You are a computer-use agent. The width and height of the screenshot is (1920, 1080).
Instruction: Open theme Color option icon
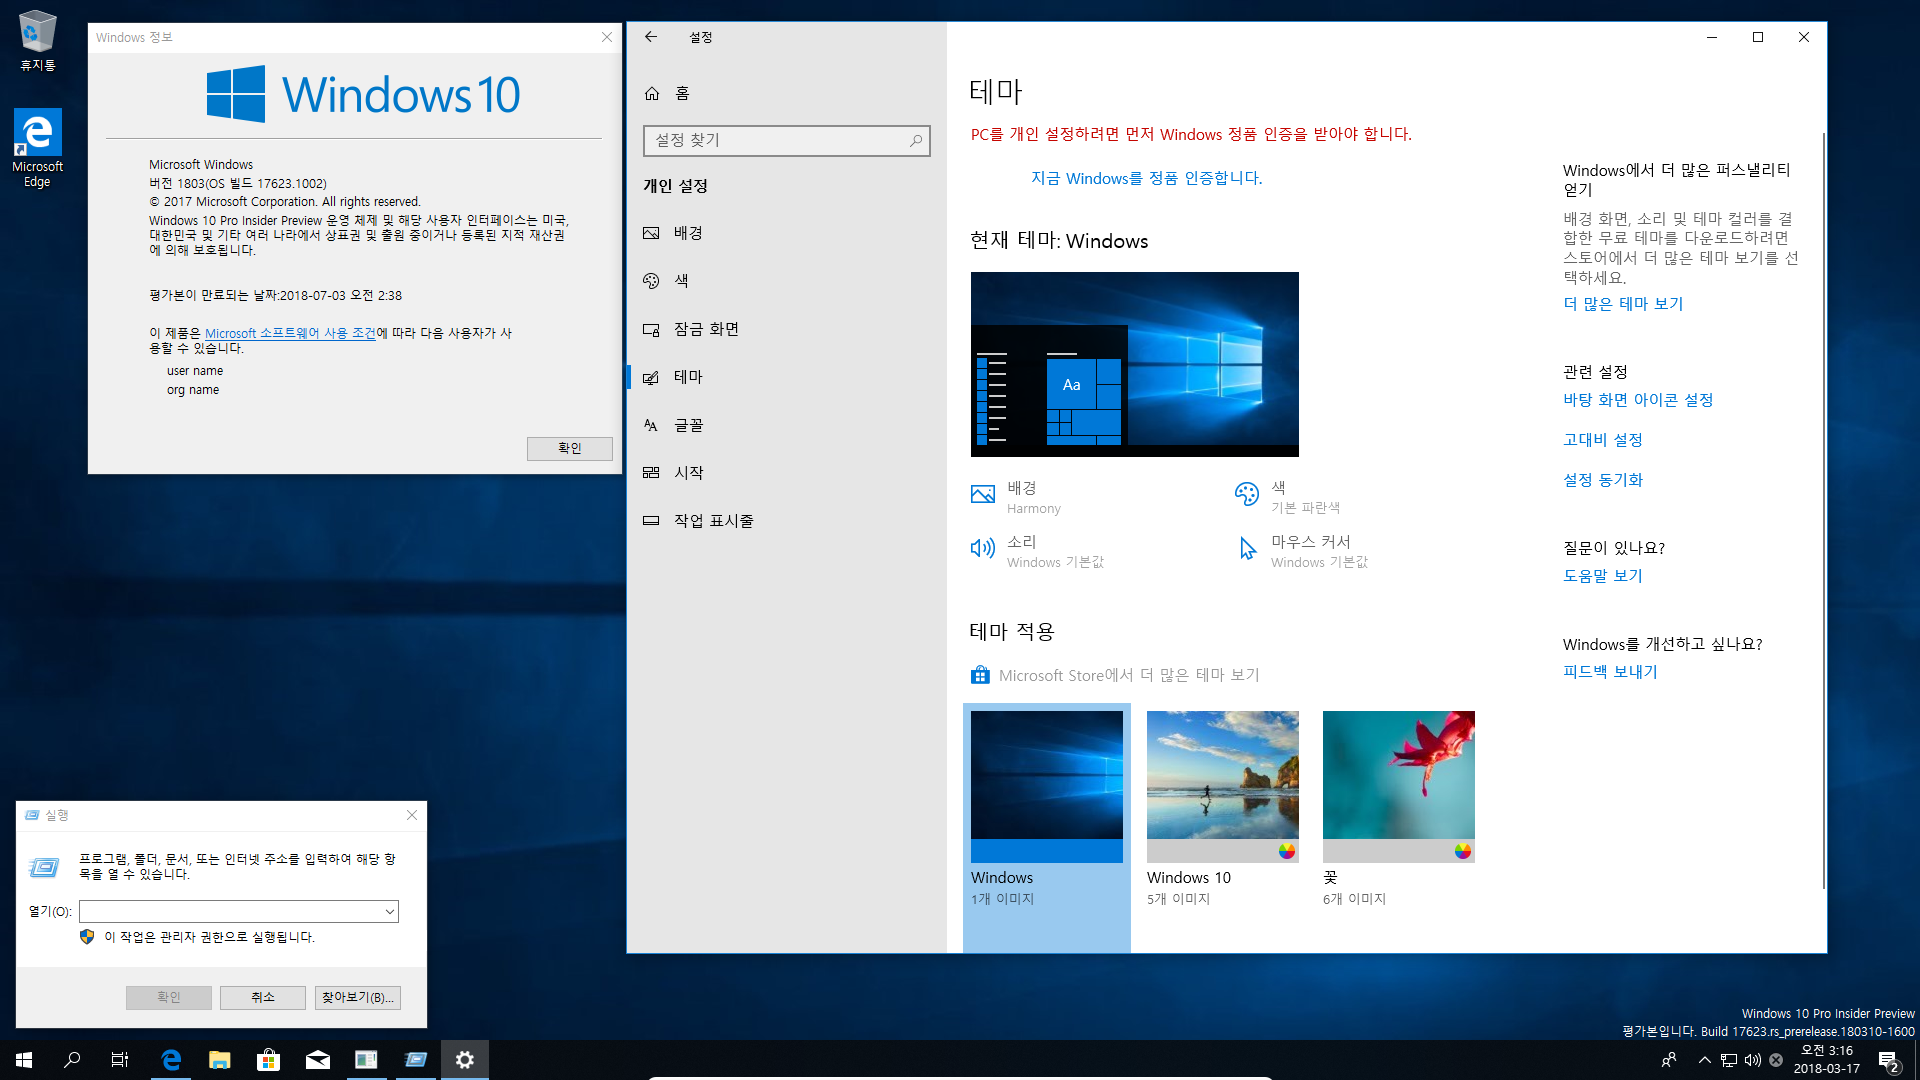coord(1246,494)
